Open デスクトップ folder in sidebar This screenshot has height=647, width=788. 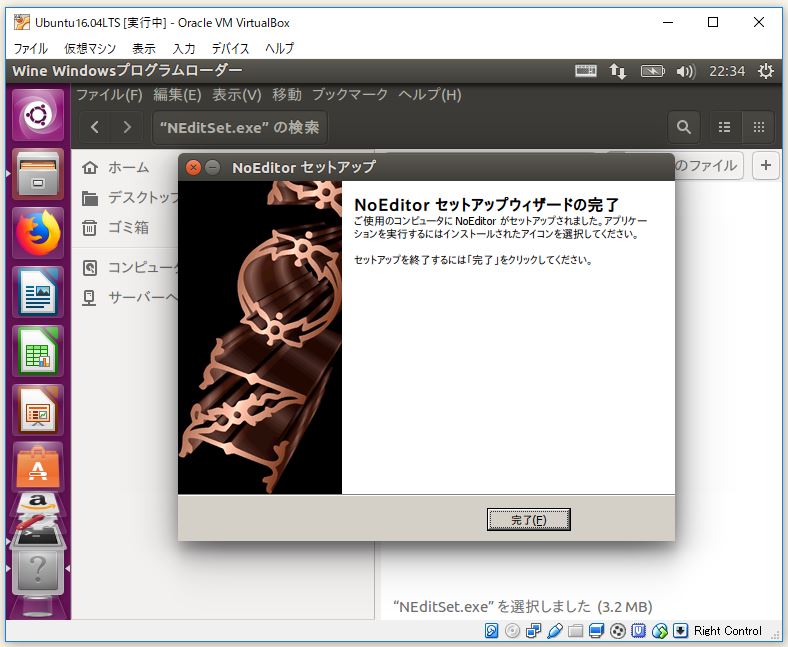point(131,198)
